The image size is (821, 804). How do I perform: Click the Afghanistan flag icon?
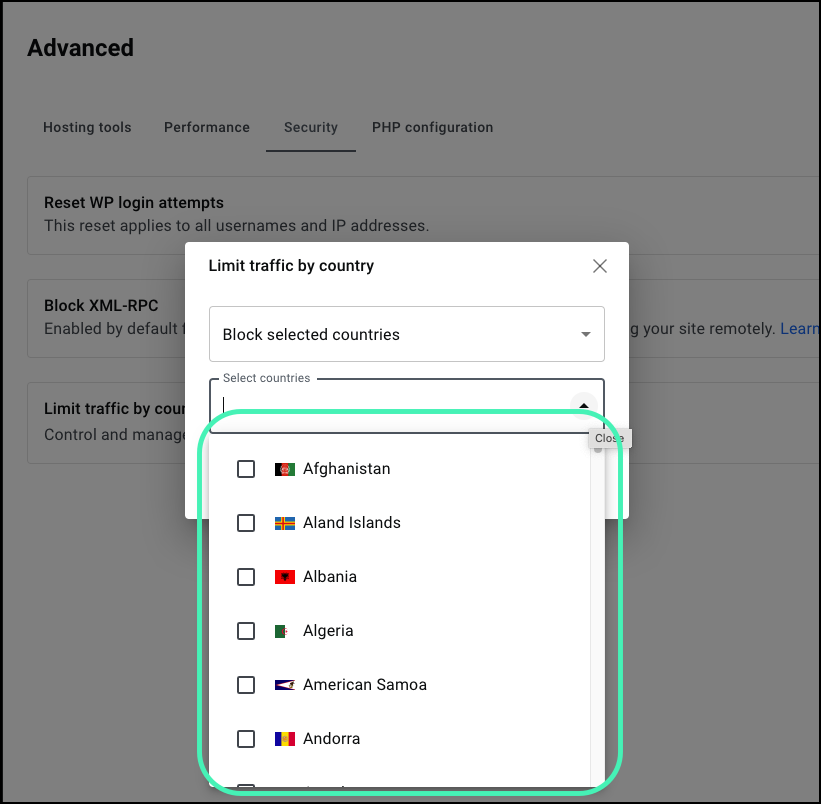[x=285, y=469]
